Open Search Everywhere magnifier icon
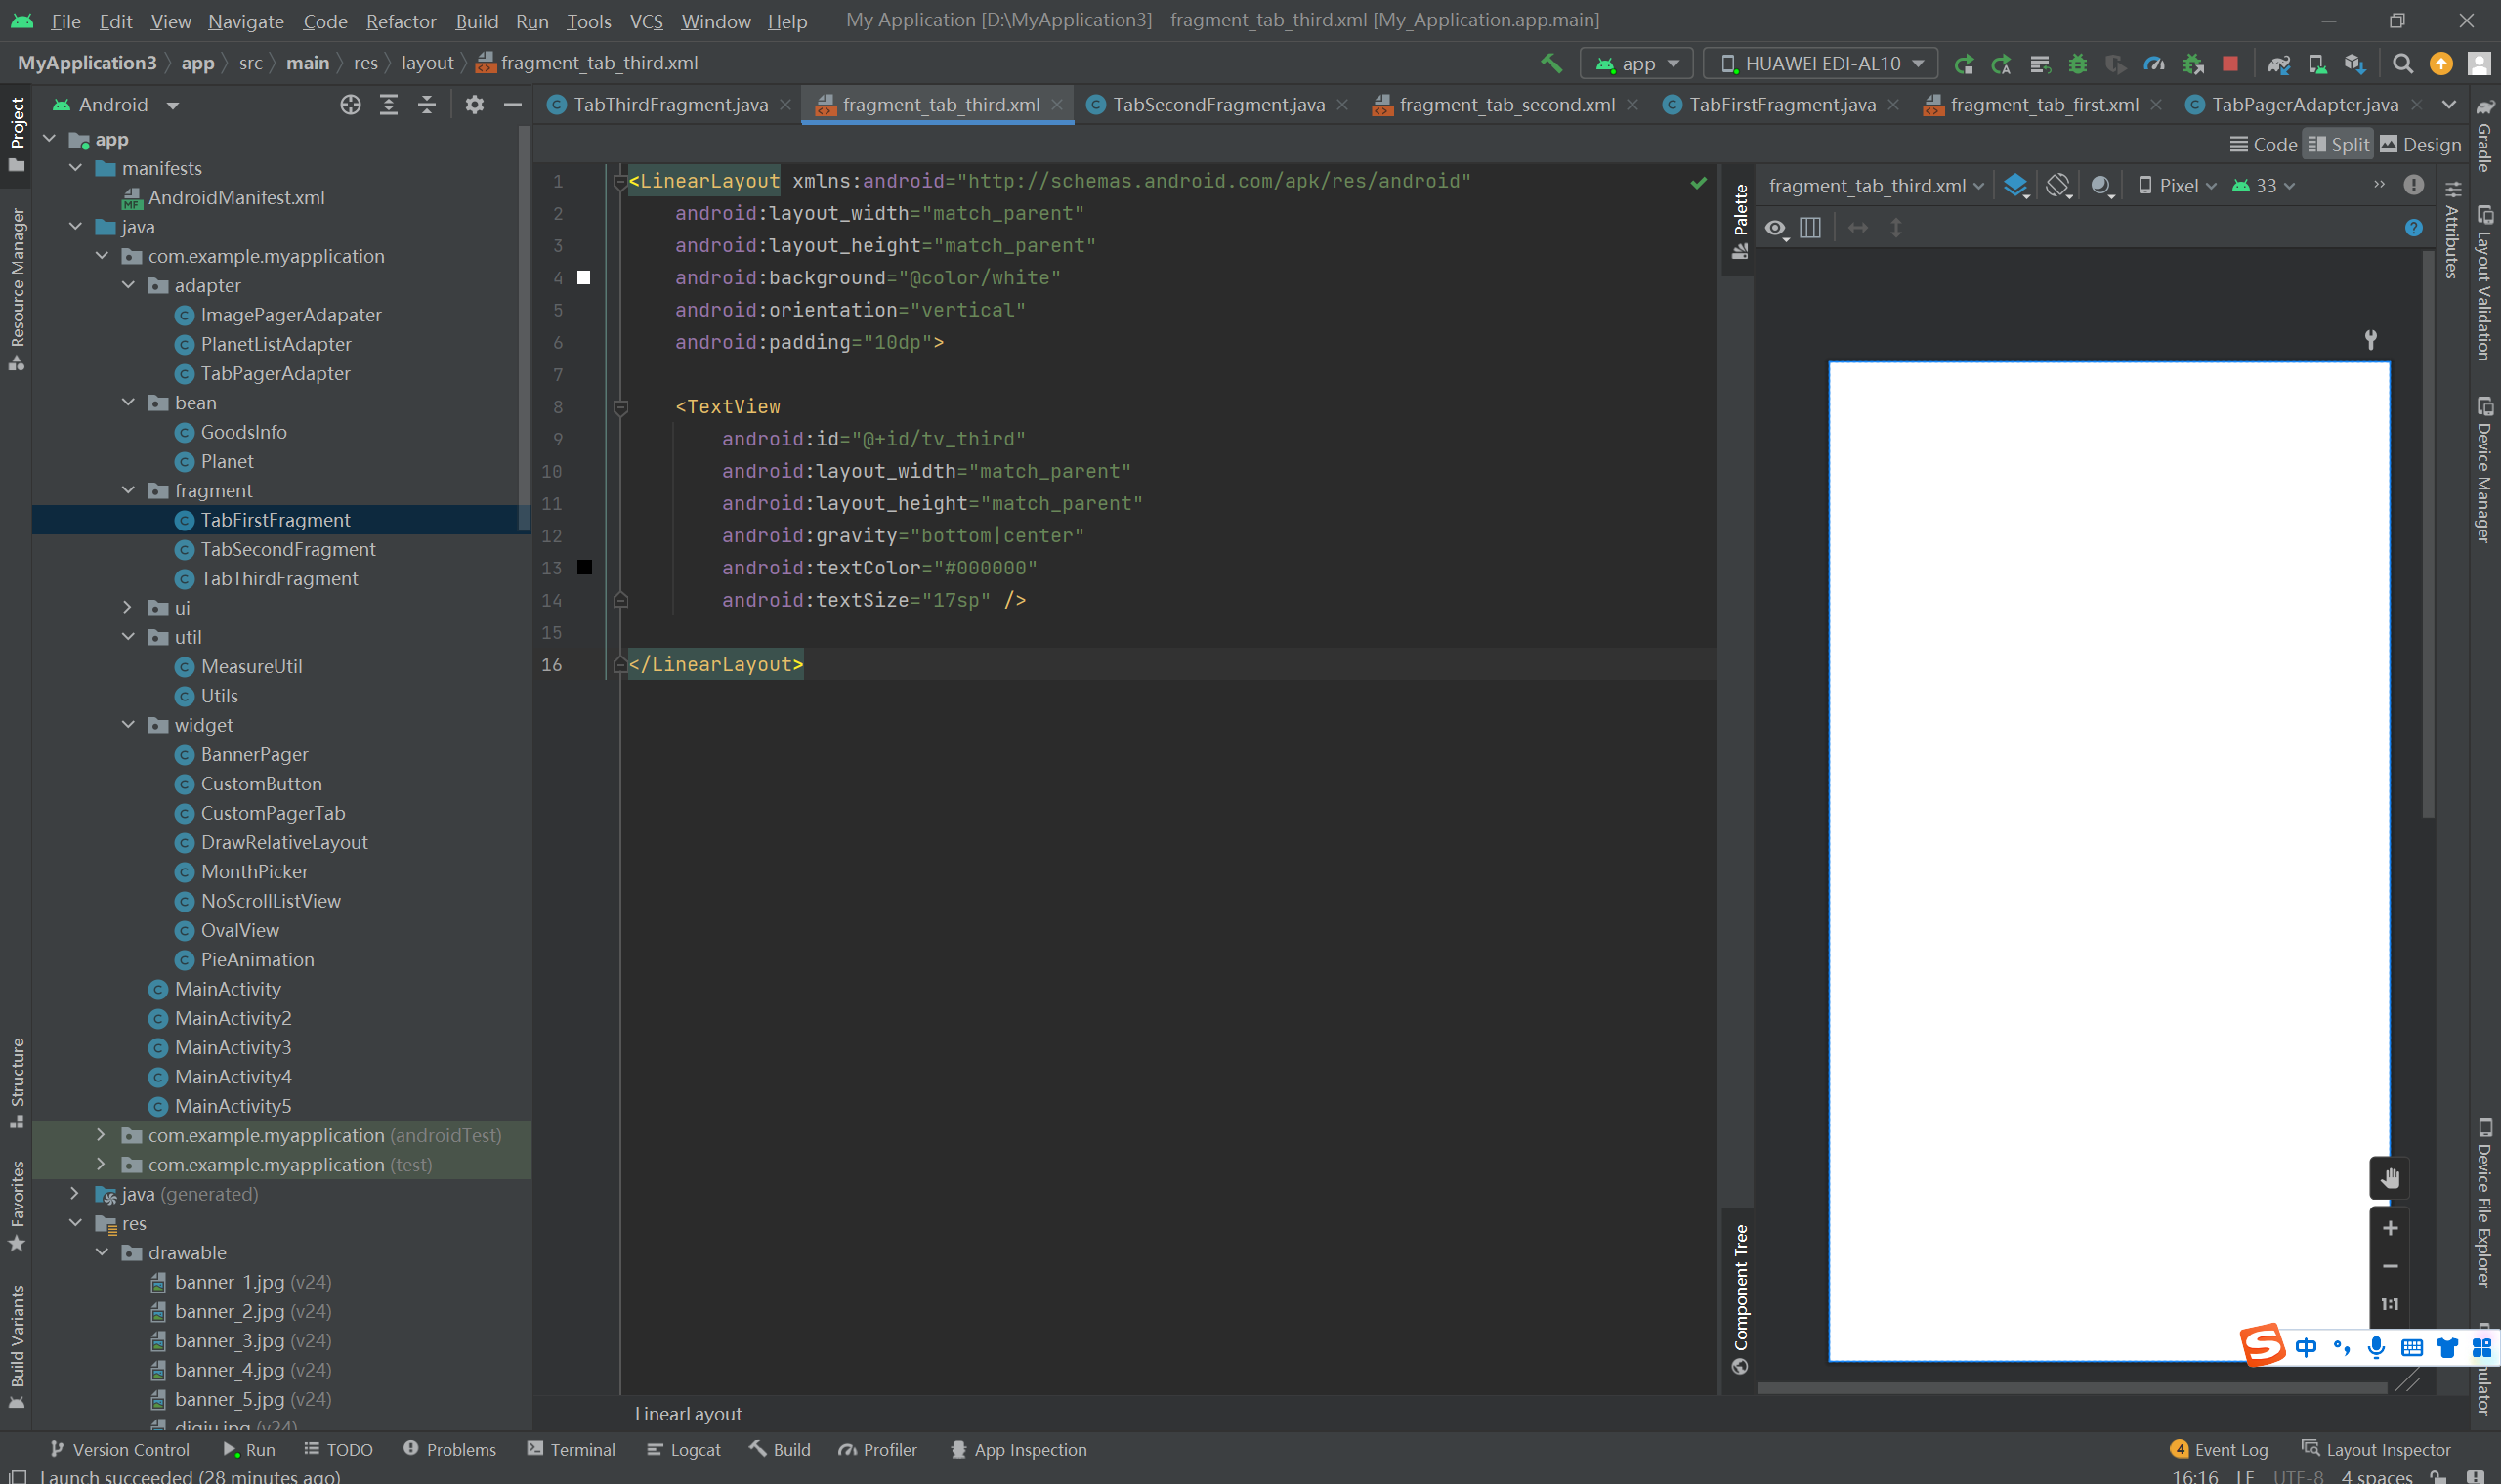Viewport: 2501px width, 1484px height. pyautogui.click(x=2402, y=64)
